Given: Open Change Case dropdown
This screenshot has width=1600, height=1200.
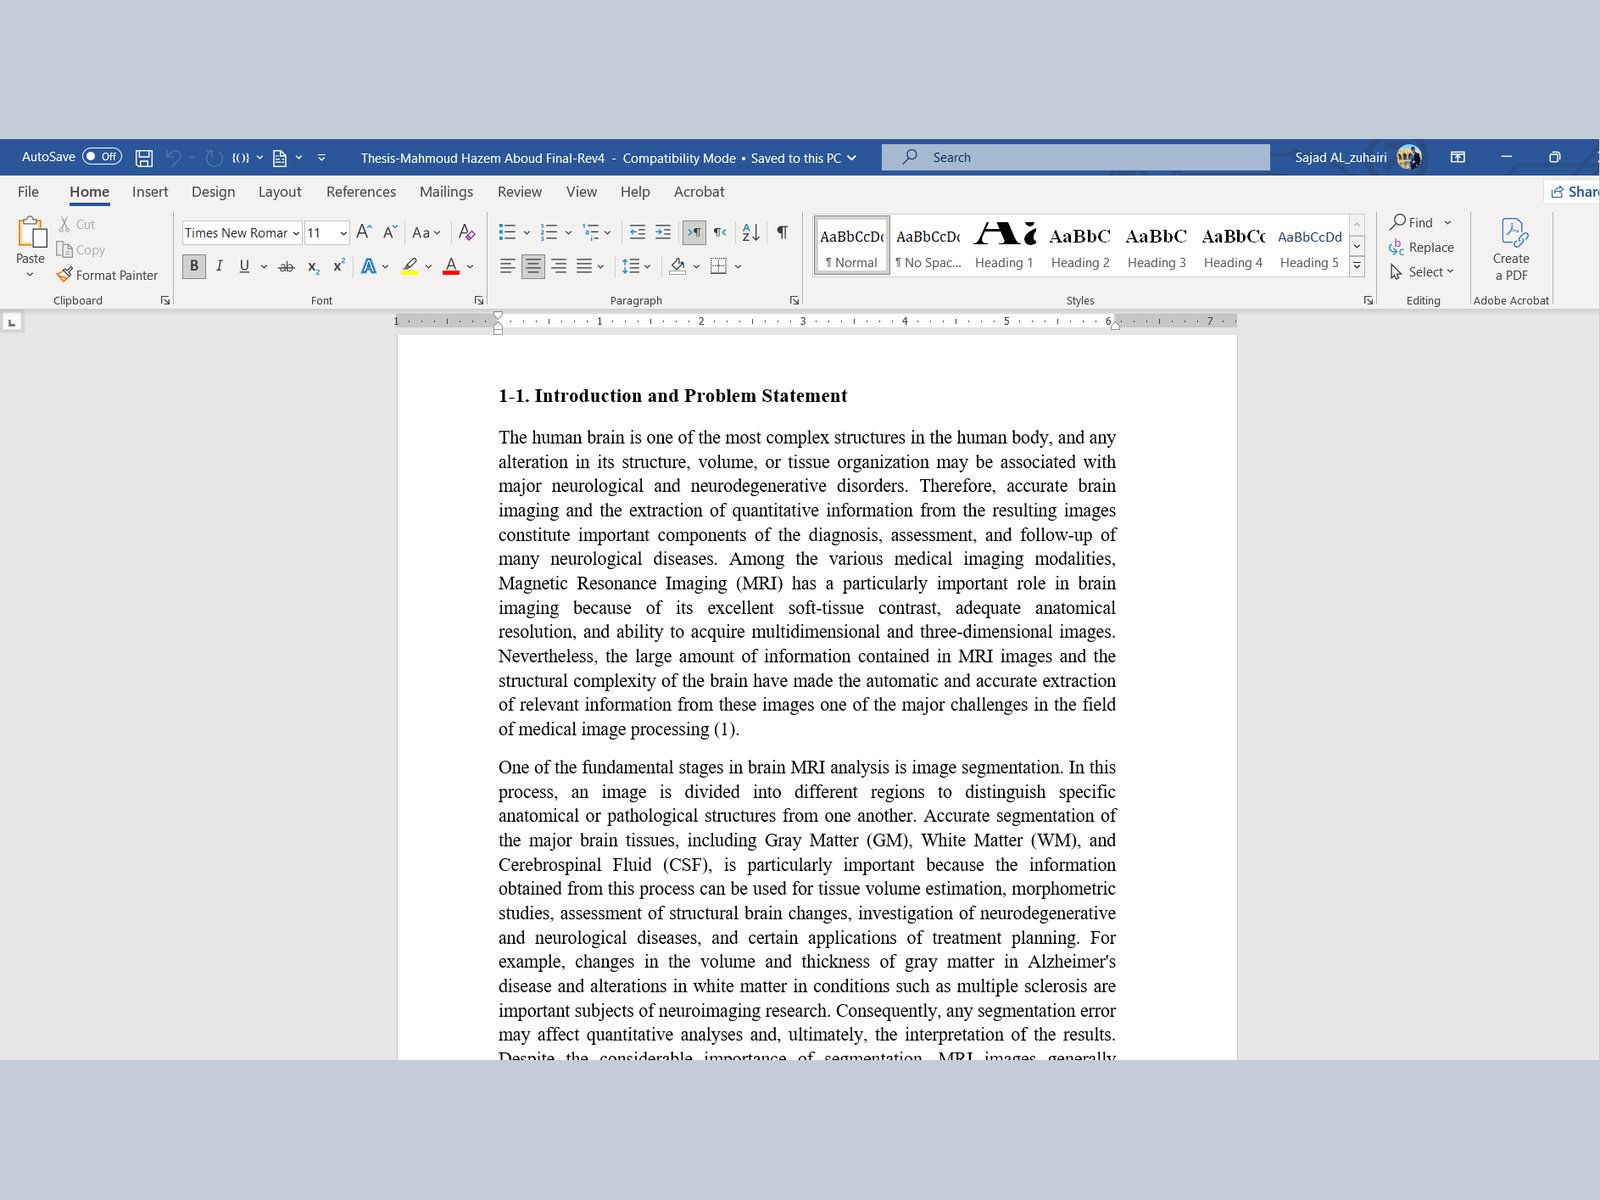Looking at the screenshot, I should tap(426, 232).
